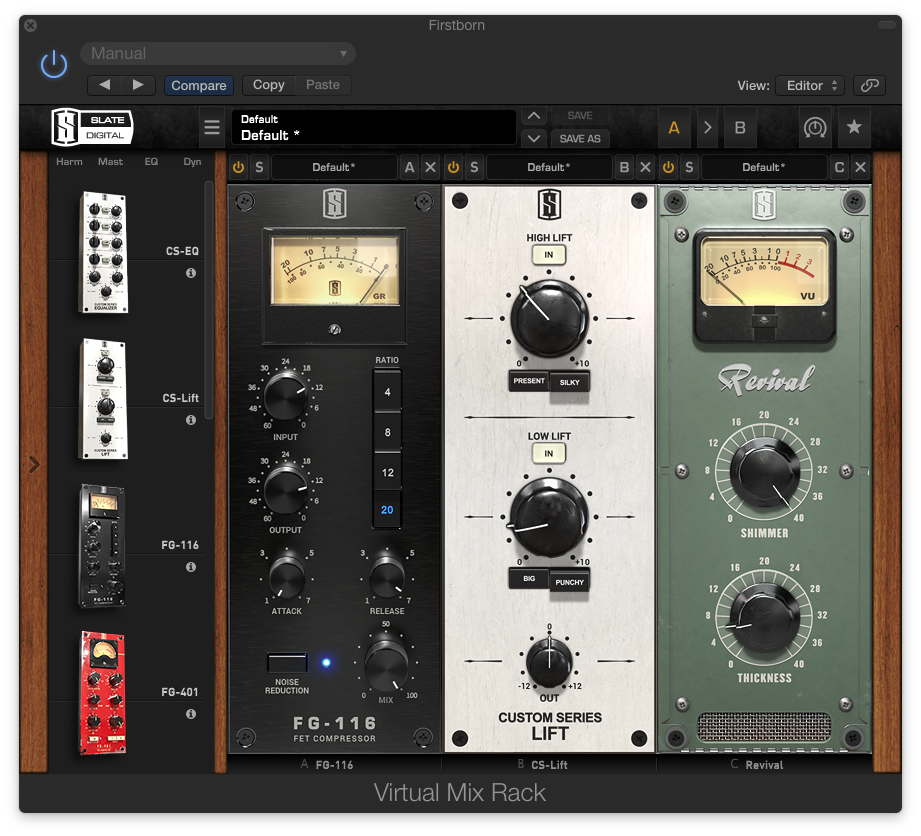Image resolution: width=921 pixels, height=836 pixels.
Task: Select the BIG low lift mode
Action: (x=529, y=579)
